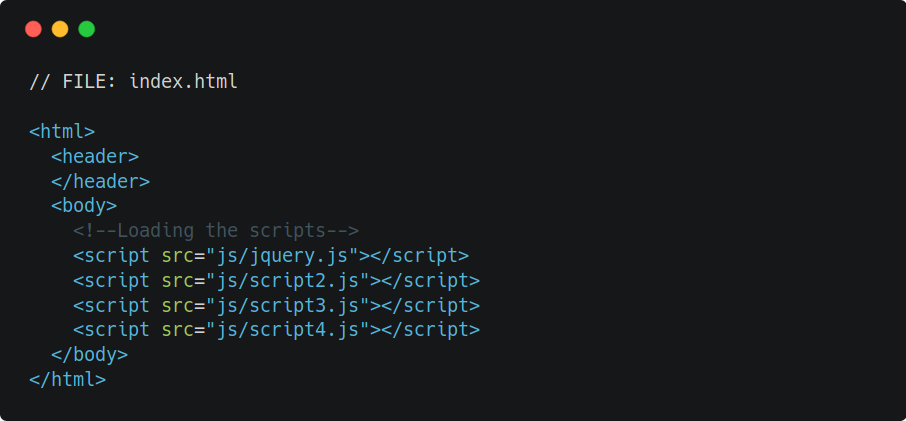The height and width of the screenshot is (421, 906).
Task: Click the closing script tag after jquery.js
Action: coord(419,256)
